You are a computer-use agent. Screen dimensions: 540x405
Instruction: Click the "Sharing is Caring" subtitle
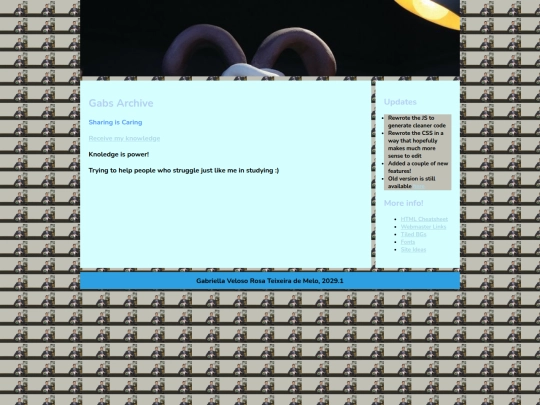(115, 122)
